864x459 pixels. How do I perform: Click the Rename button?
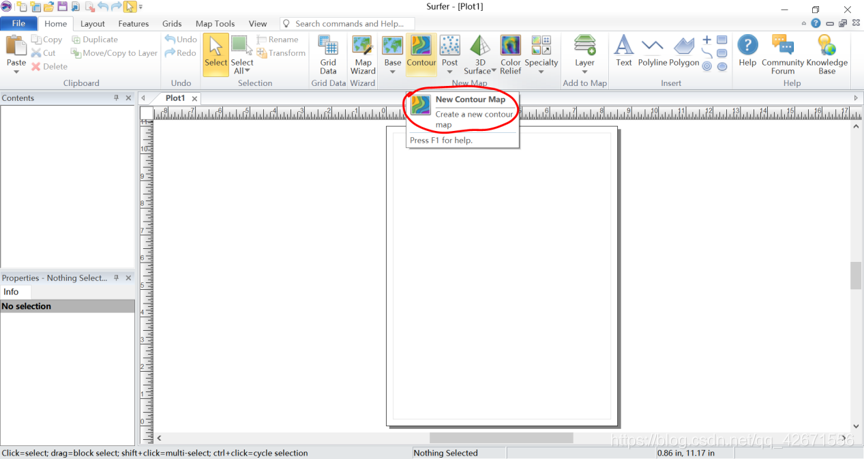277,40
